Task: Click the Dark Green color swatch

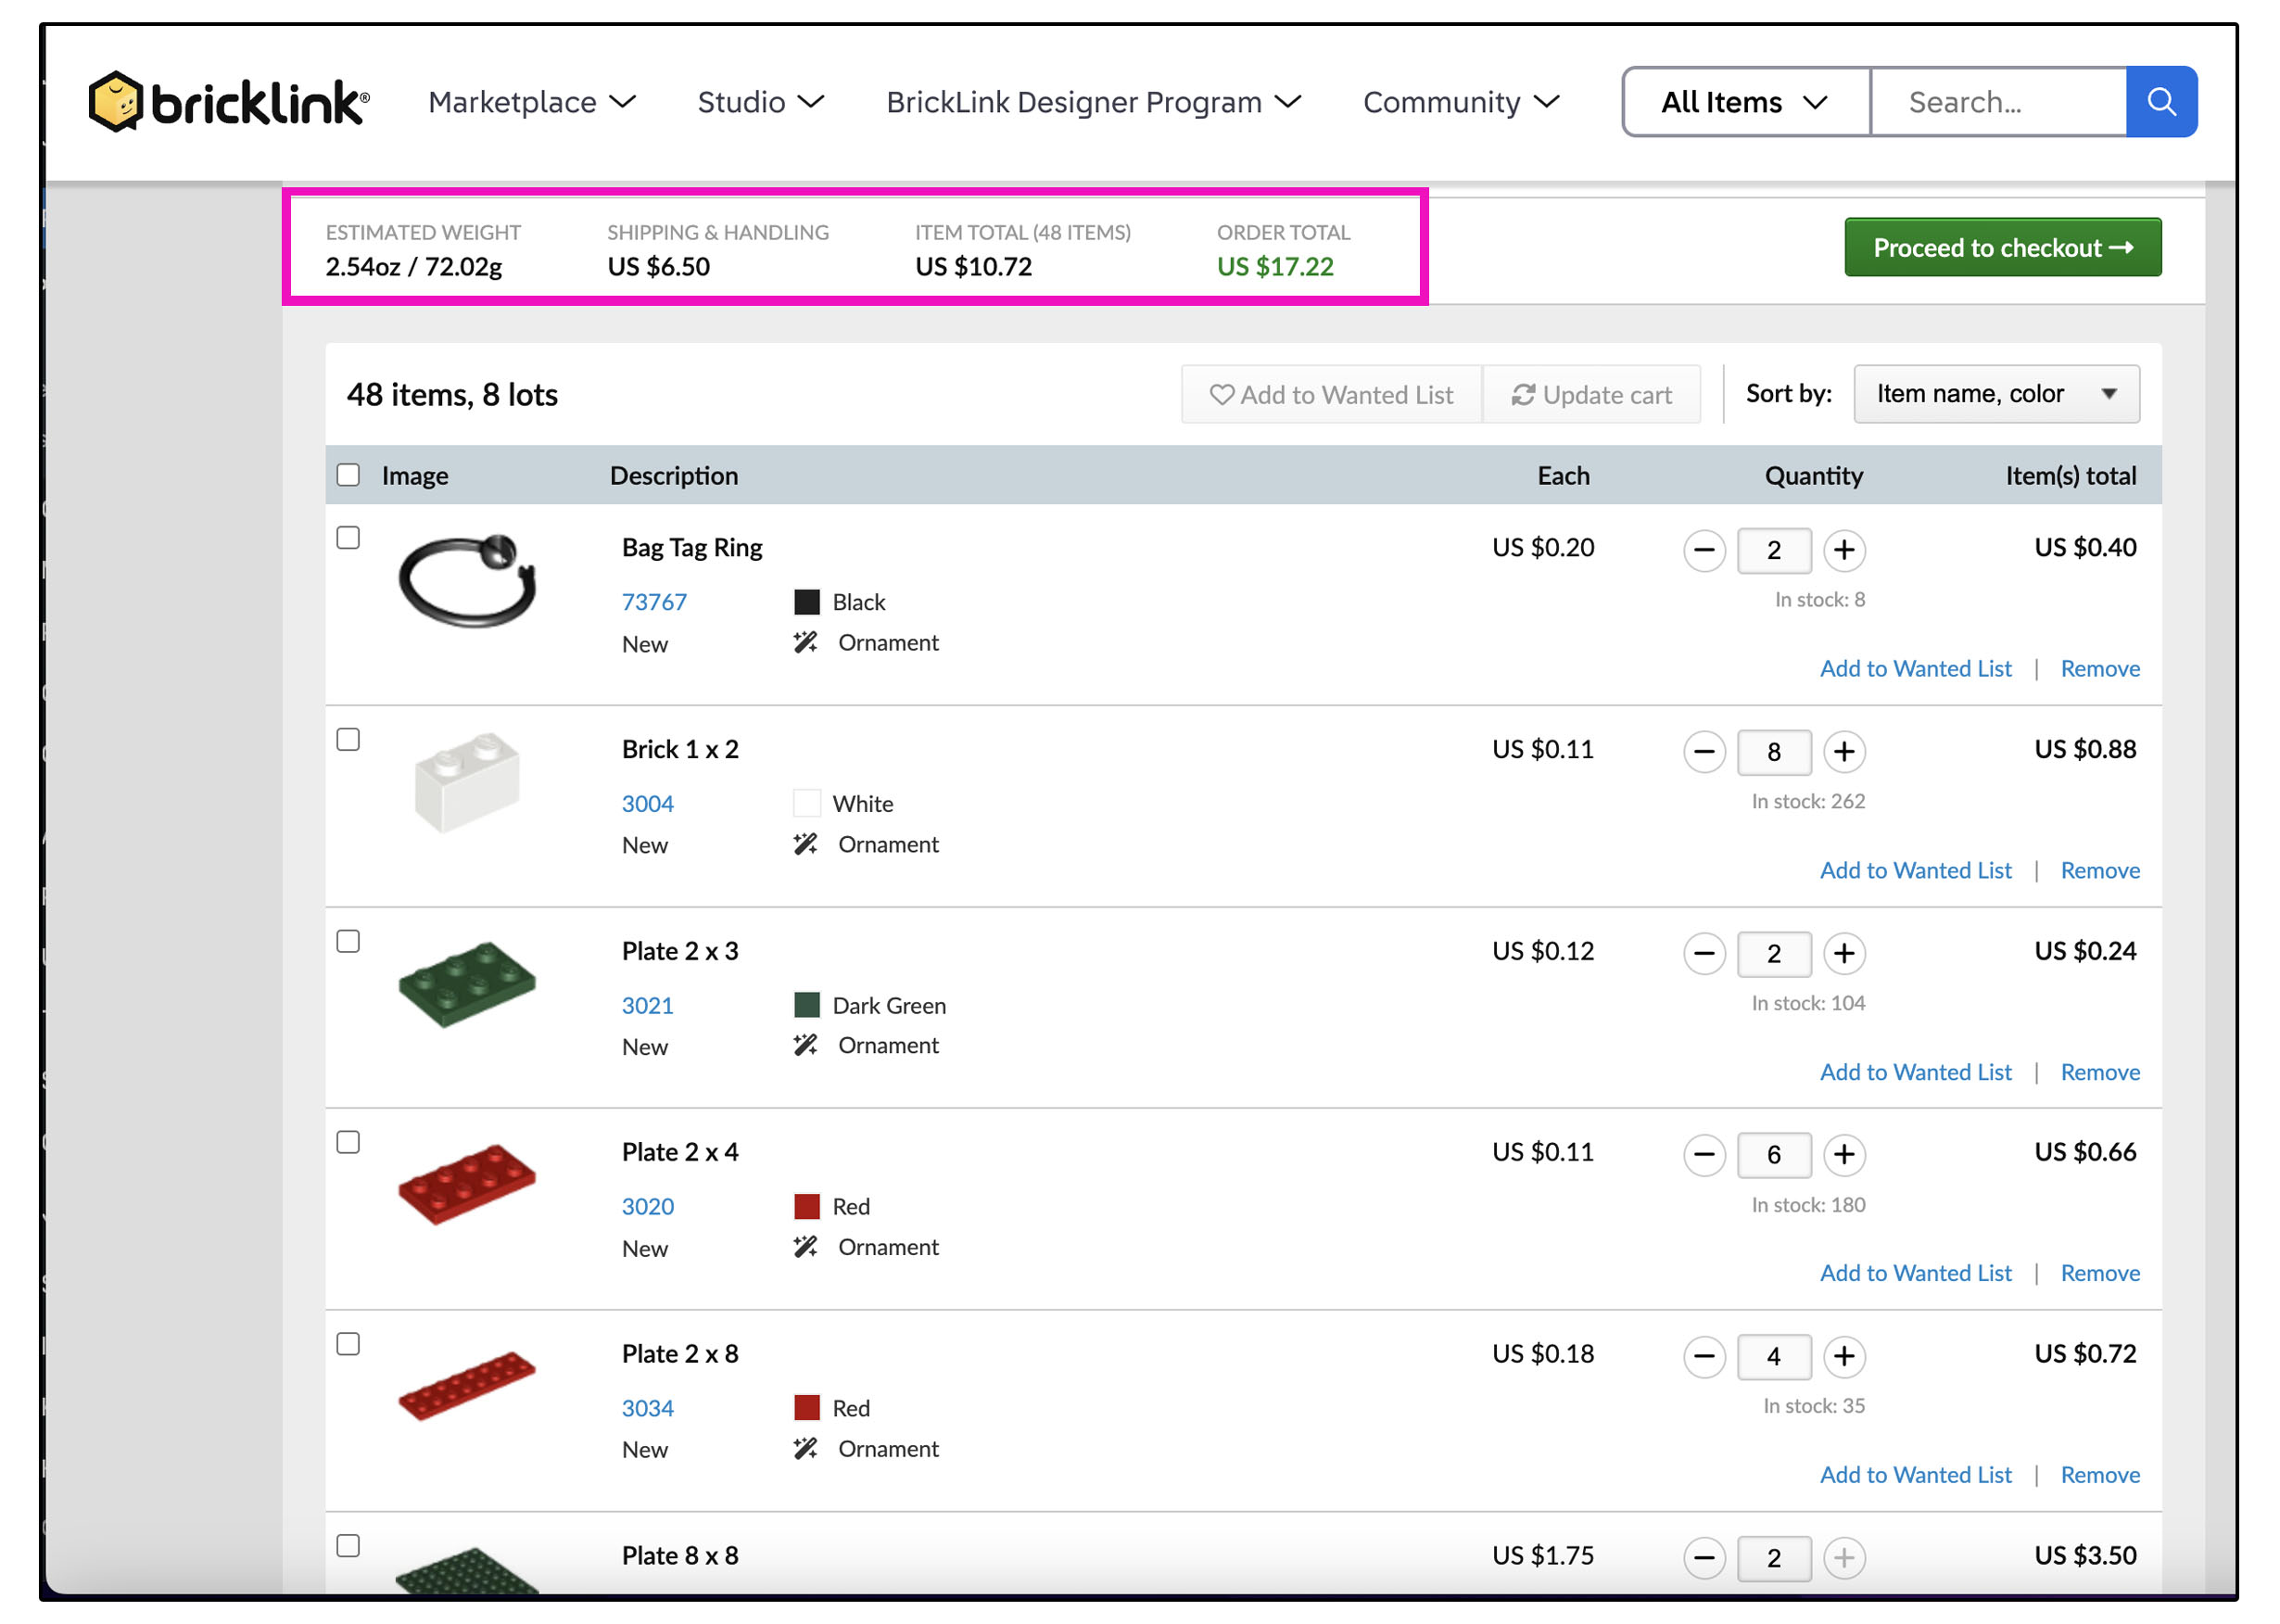Action: (806, 1005)
